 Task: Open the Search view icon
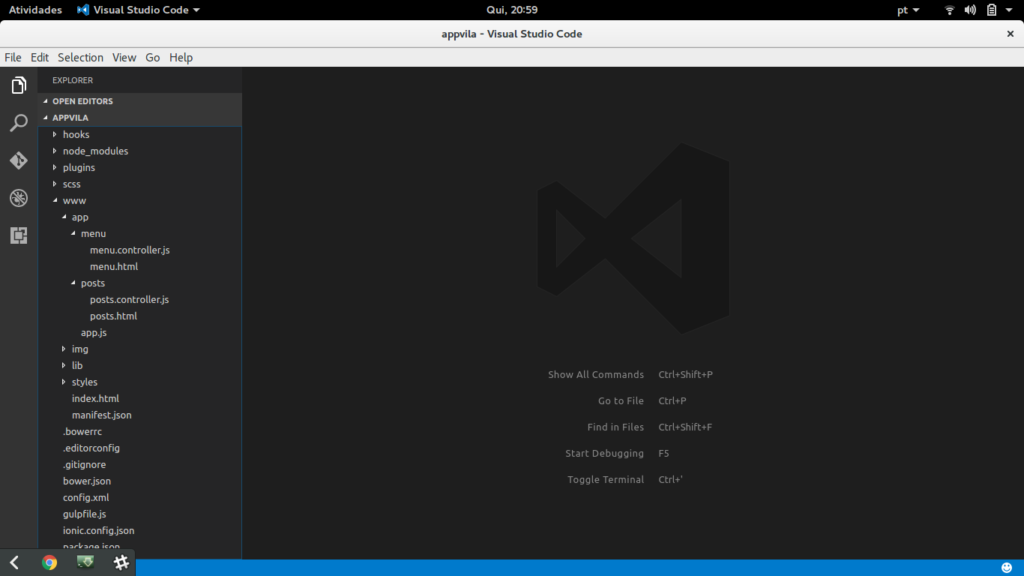point(18,123)
